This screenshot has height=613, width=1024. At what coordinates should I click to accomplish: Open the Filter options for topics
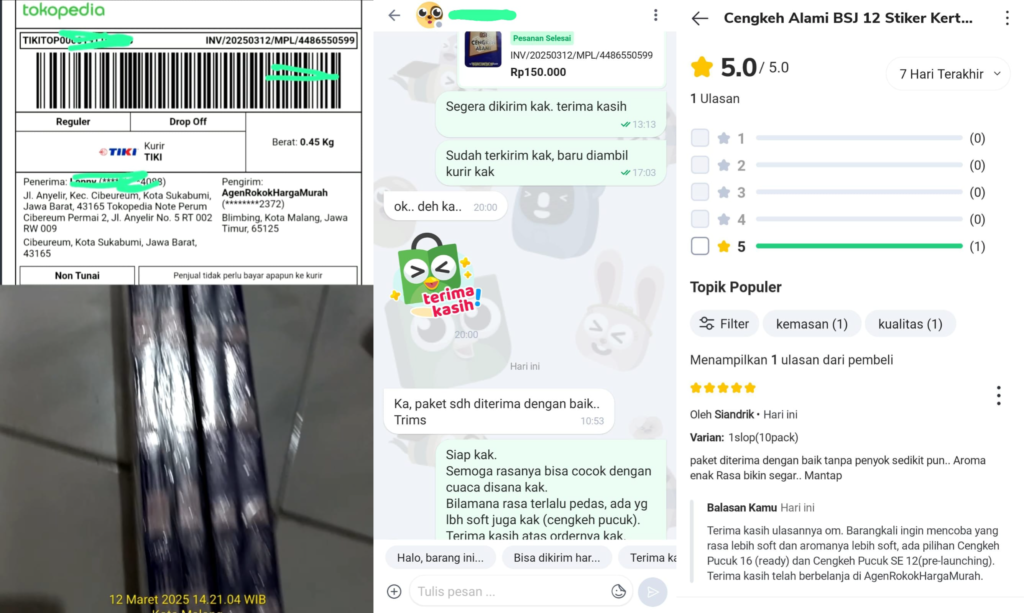click(724, 324)
